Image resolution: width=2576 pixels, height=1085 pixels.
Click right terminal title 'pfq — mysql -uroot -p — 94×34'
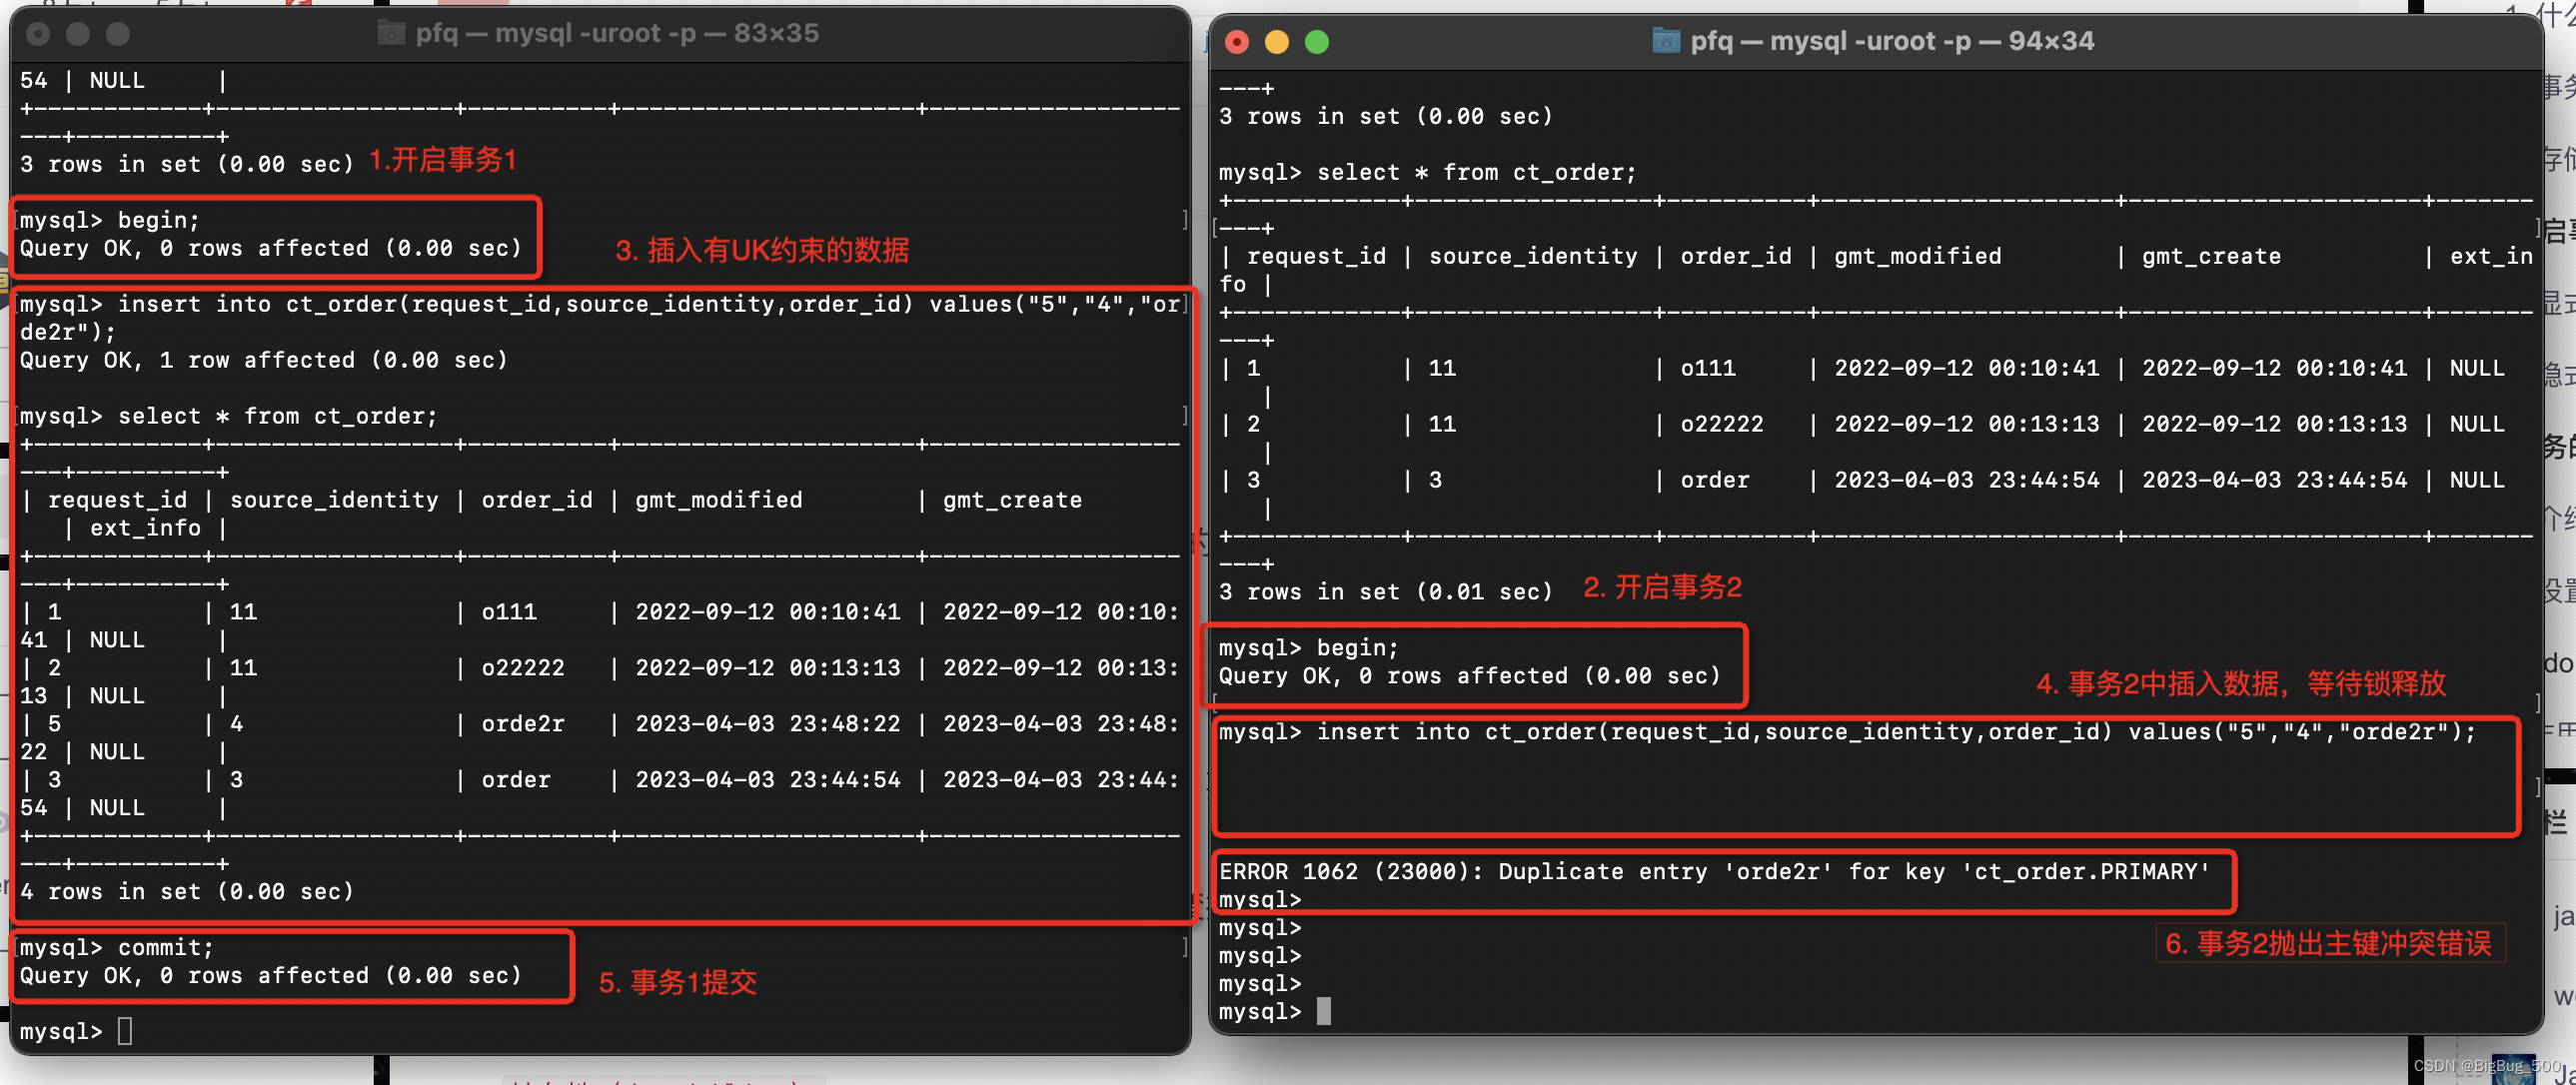tap(1892, 41)
